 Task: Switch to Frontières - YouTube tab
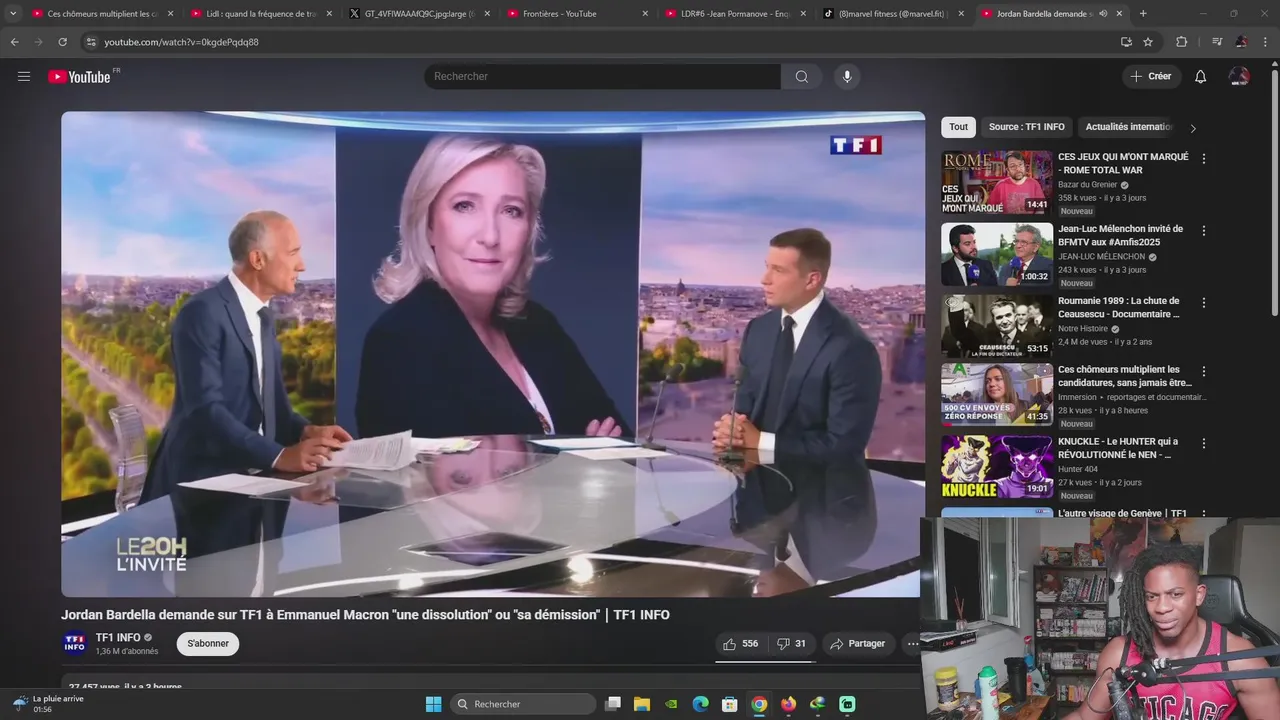pos(575,14)
